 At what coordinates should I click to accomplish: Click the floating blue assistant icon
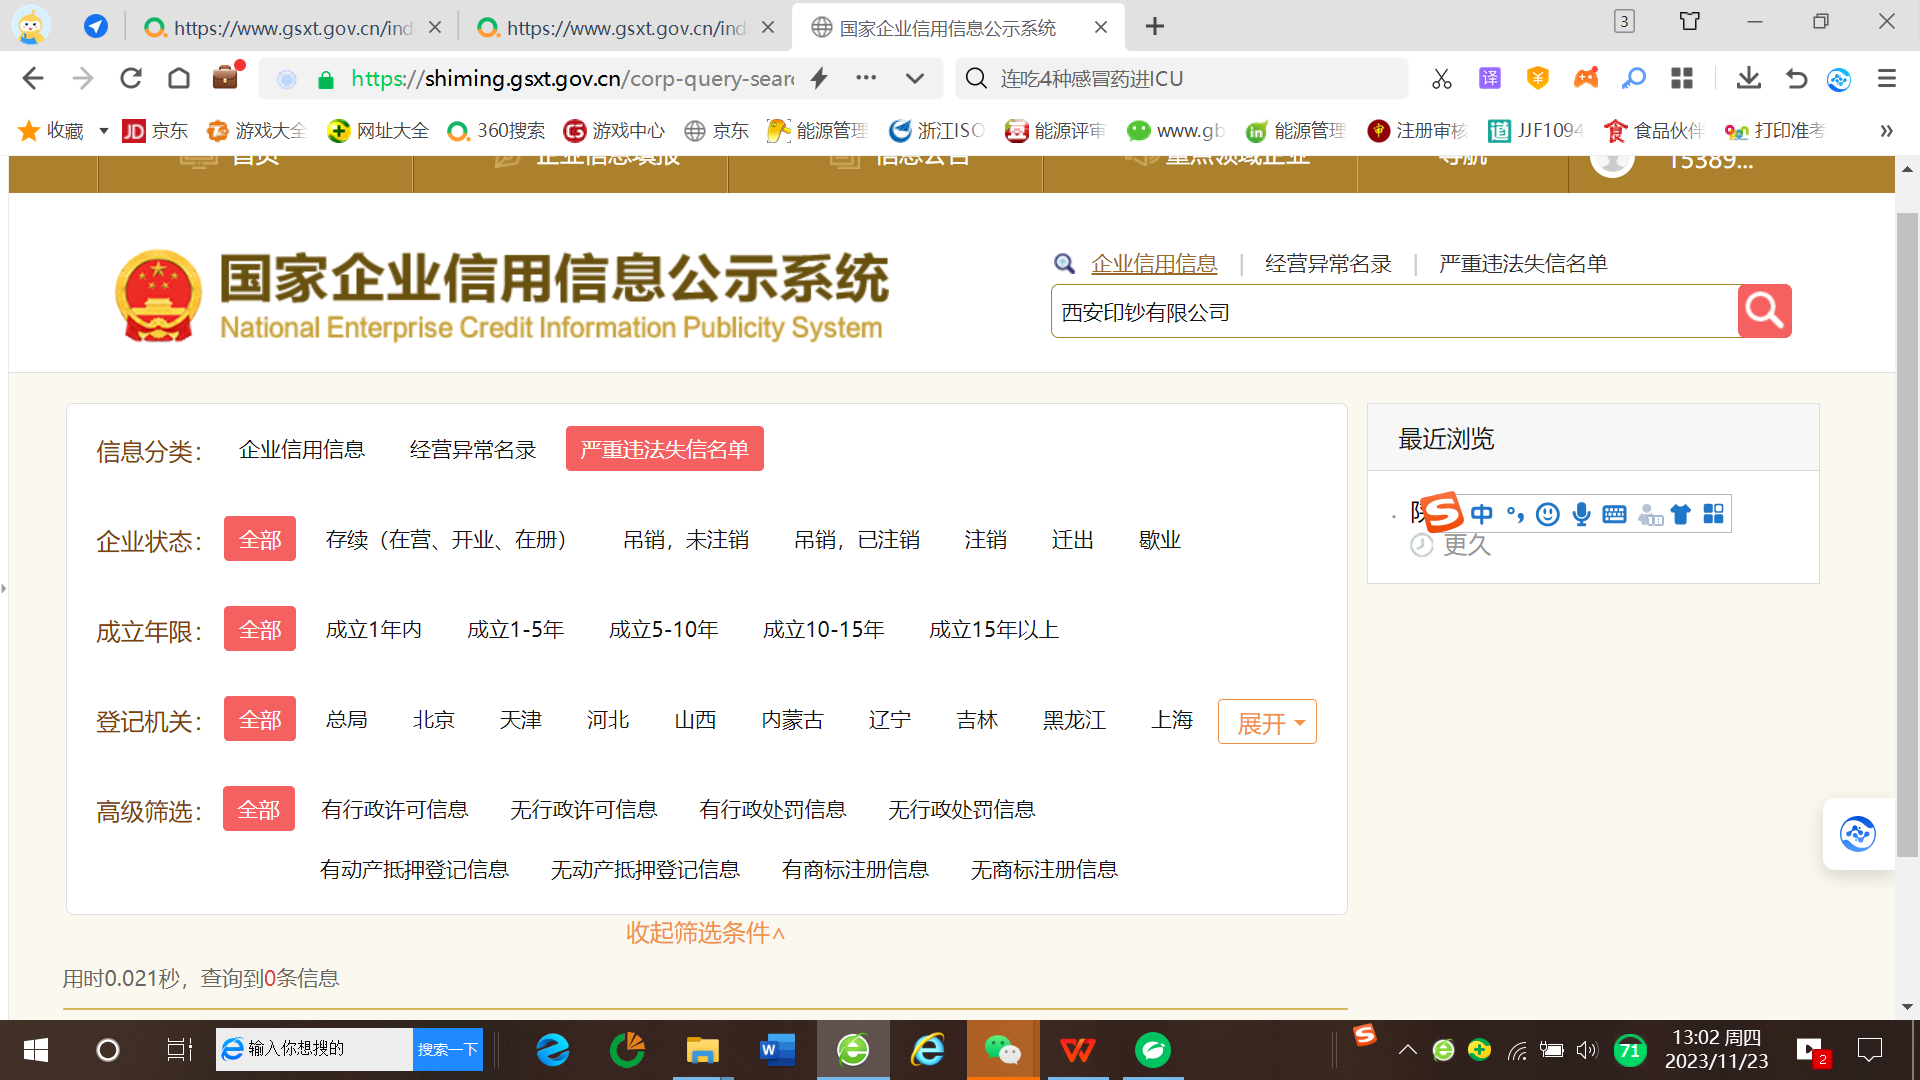(1857, 834)
